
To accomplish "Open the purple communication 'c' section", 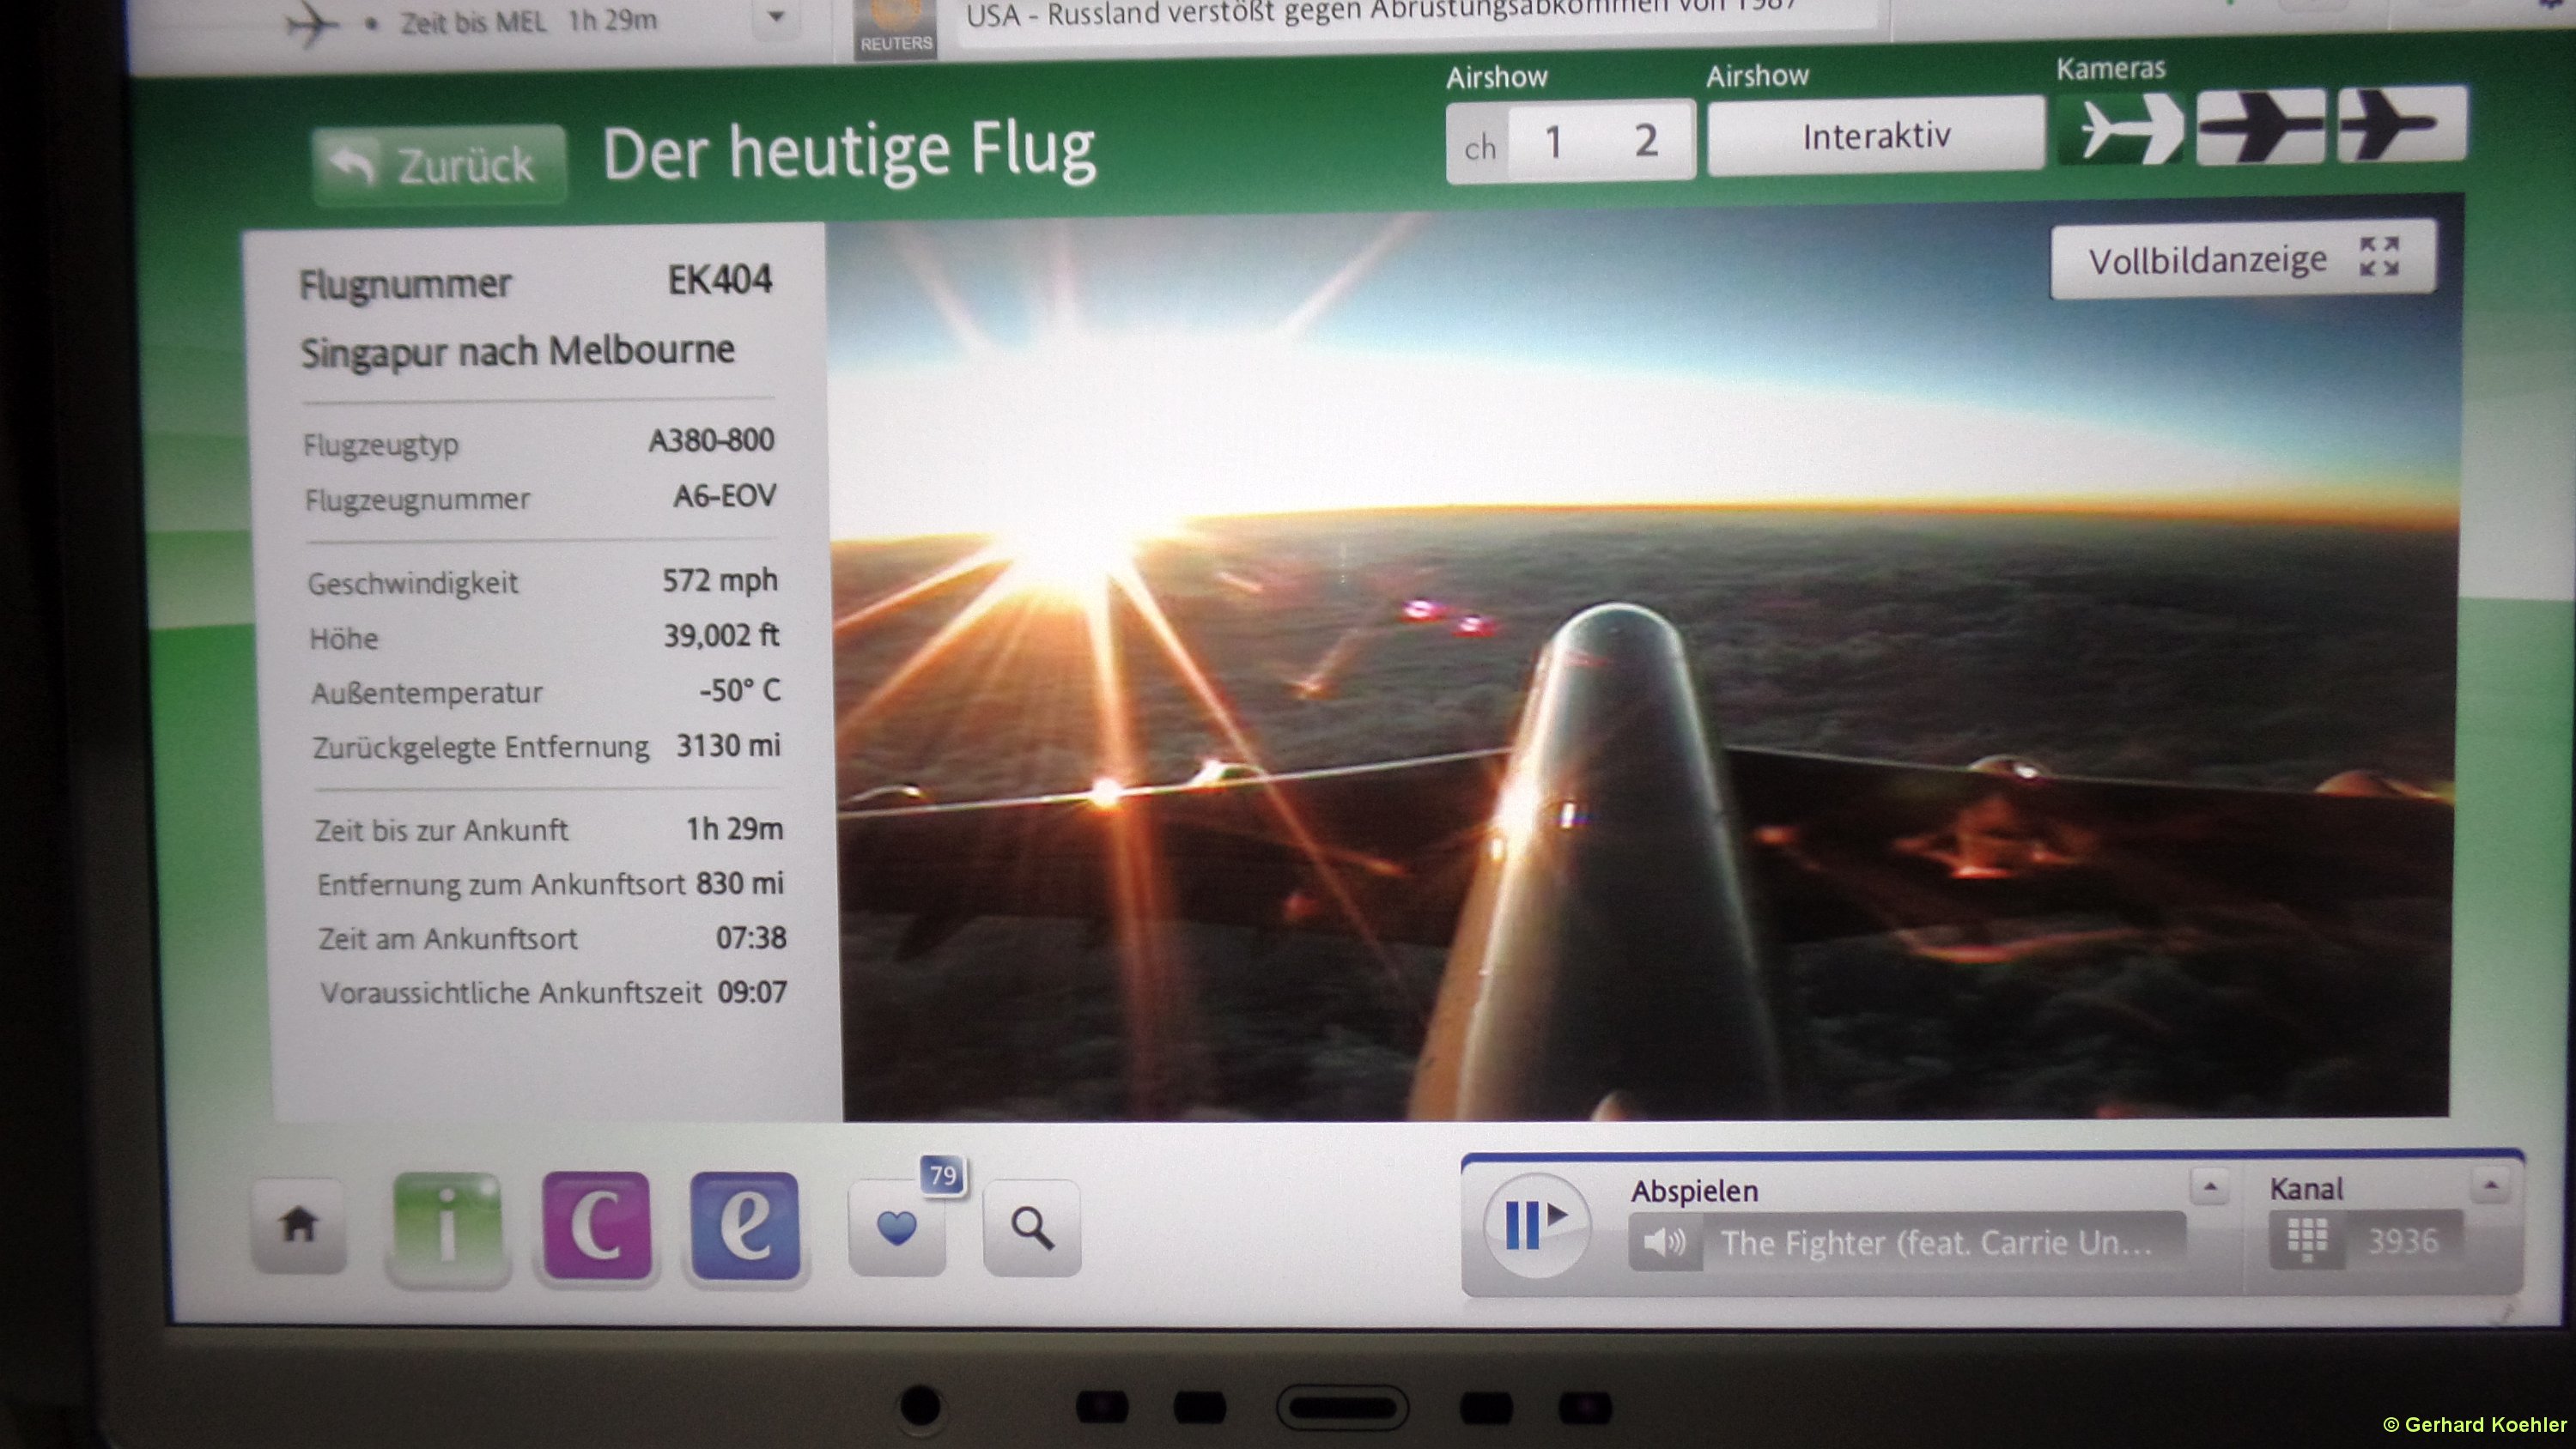I will [x=596, y=1226].
